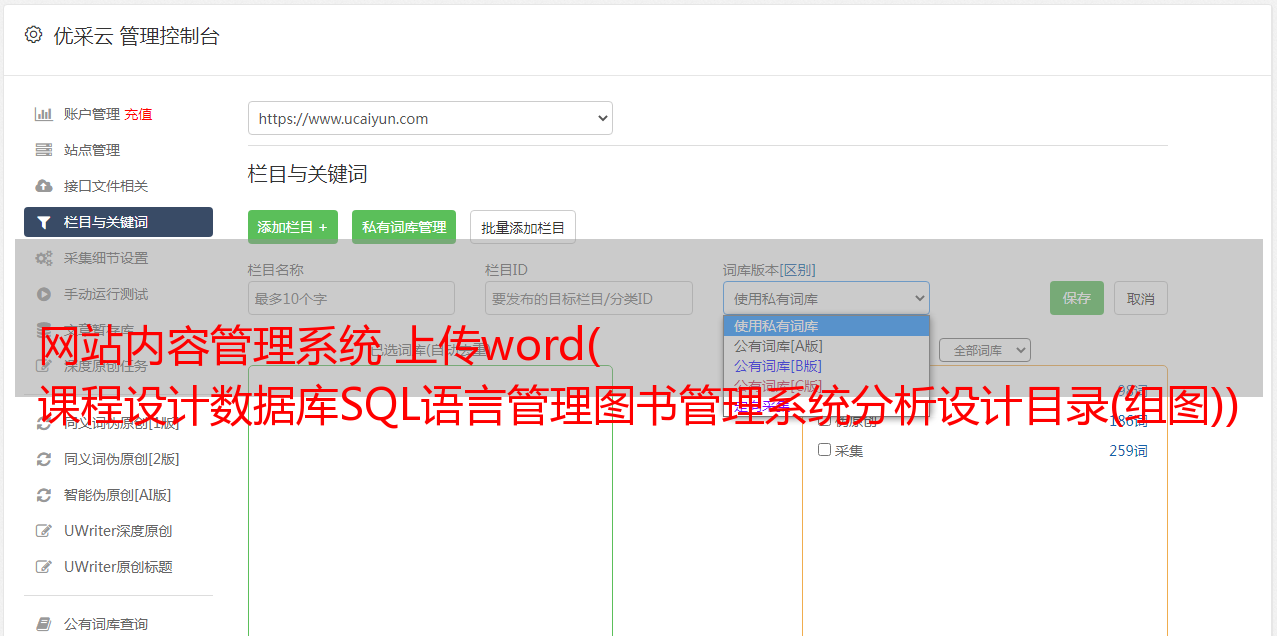Viewport: 1277px width, 636px height.
Task: Choose 使用私有词库 option in the open list
Action: [x=826, y=326]
